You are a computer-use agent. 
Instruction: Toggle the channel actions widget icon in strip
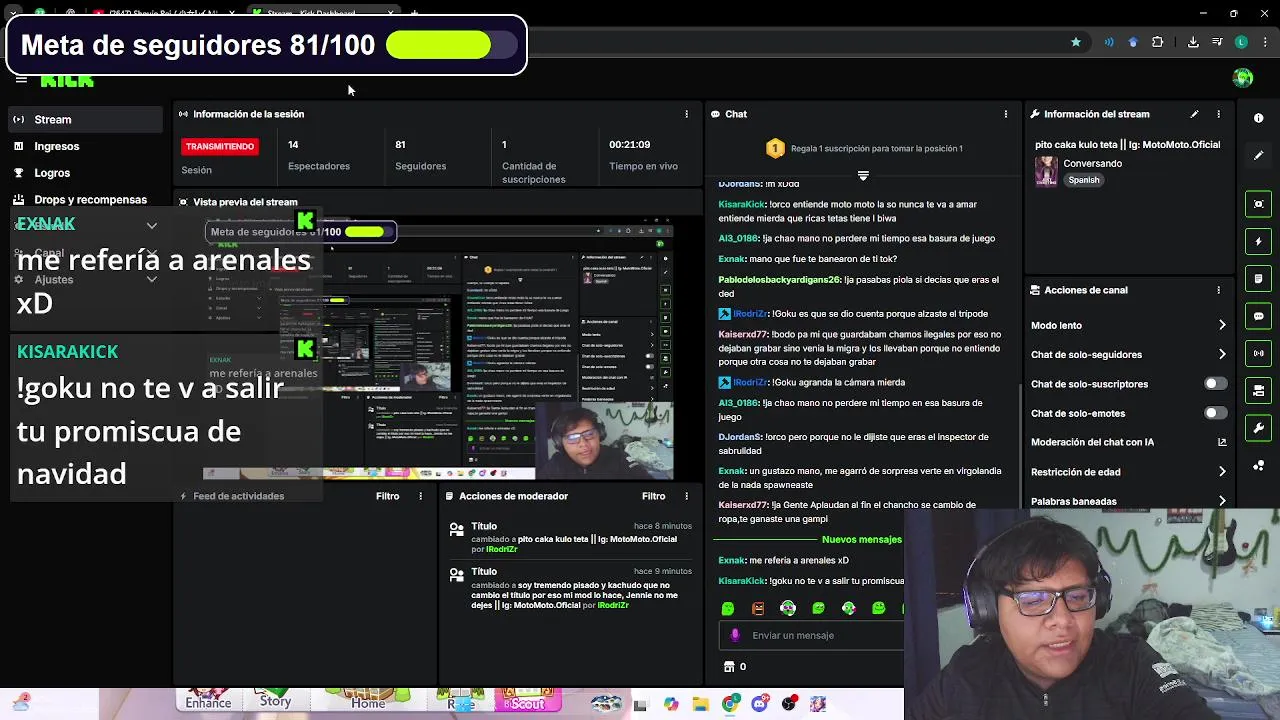coord(1258,390)
